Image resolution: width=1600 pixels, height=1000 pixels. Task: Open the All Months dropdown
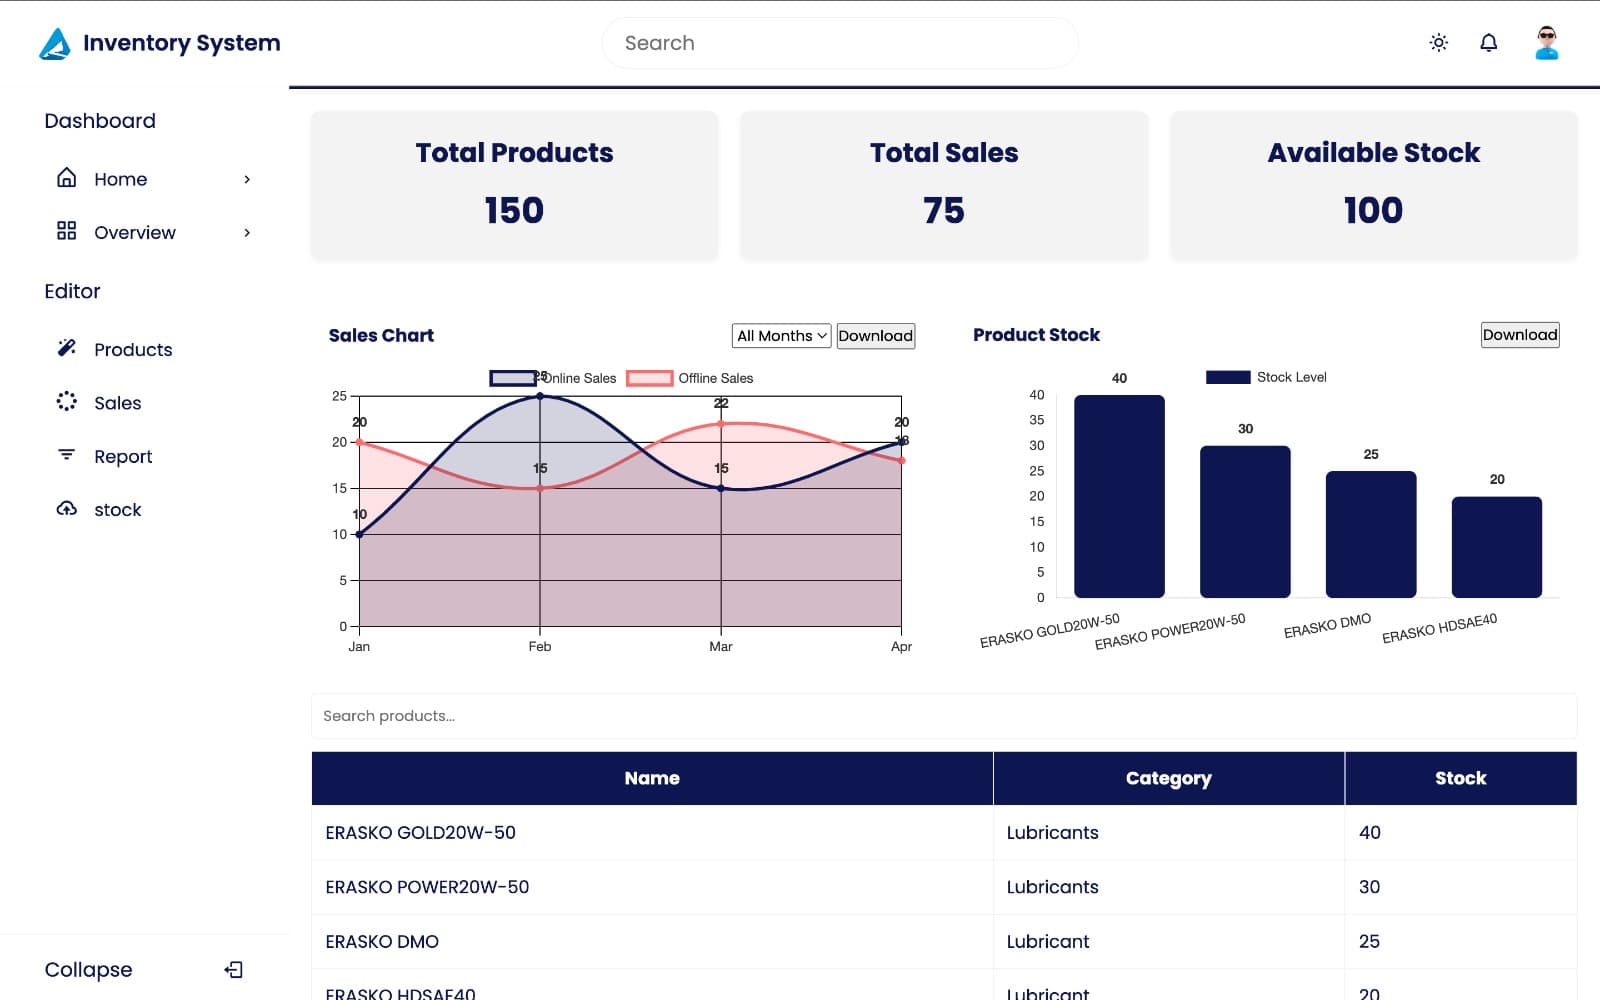pos(781,336)
